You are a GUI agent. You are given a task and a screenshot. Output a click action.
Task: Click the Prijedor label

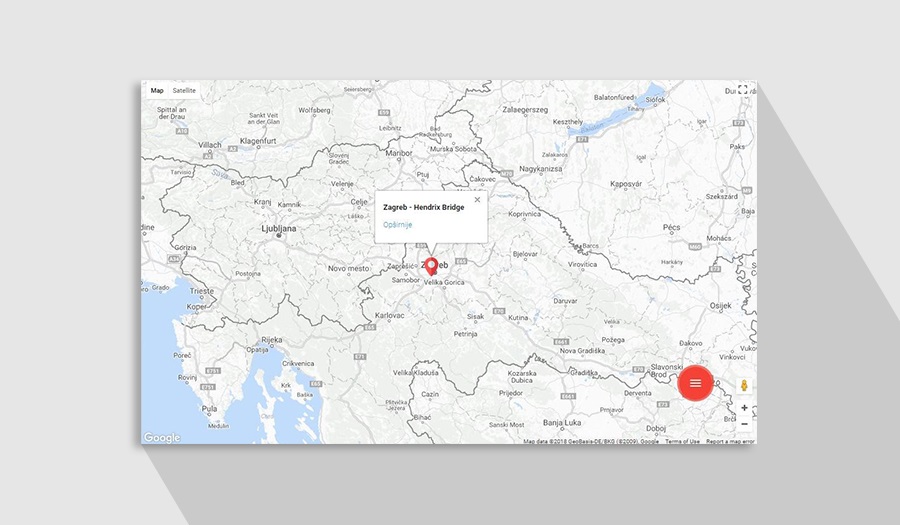coord(511,393)
